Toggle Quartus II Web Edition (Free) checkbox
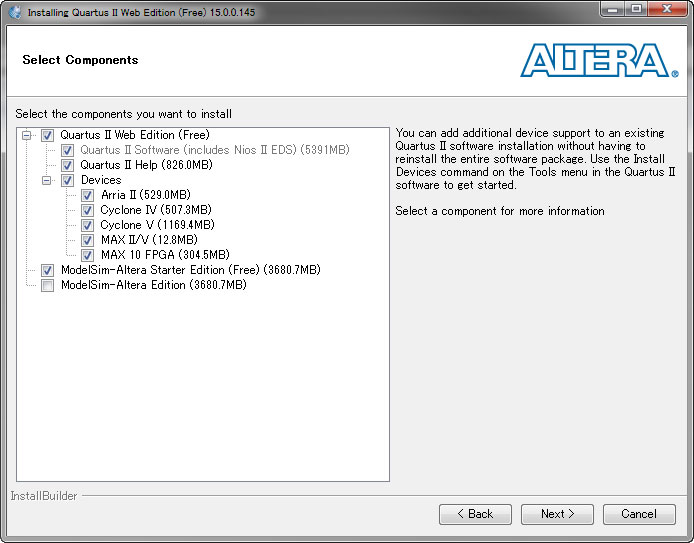The height and width of the screenshot is (543, 694). pyautogui.click(x=47, y=135)
